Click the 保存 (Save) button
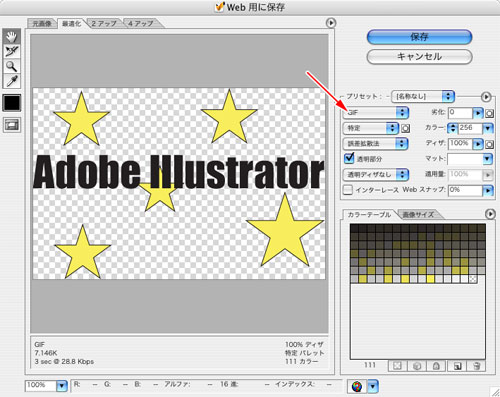Image resolution: width=500 pixels, height=397 pixels. pyautogui.click(x=420, y=37)
